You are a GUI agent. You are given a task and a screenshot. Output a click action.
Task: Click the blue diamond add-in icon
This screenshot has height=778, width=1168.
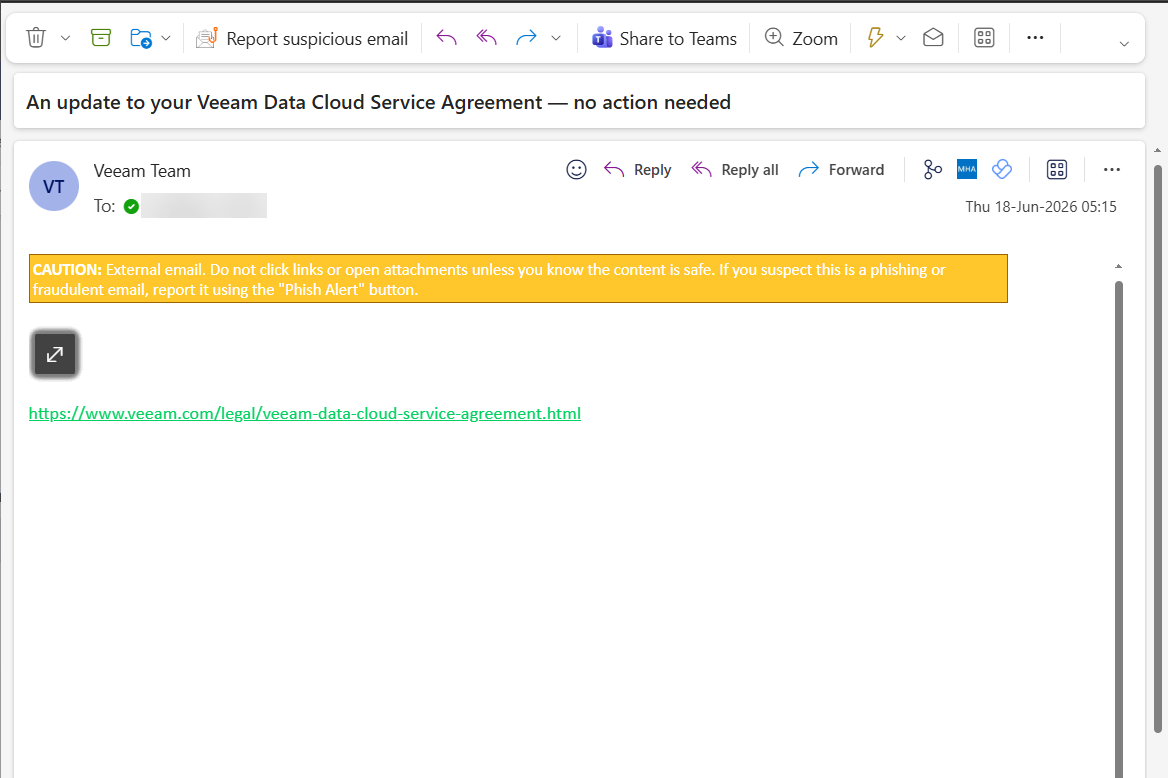pos(1002,169)
